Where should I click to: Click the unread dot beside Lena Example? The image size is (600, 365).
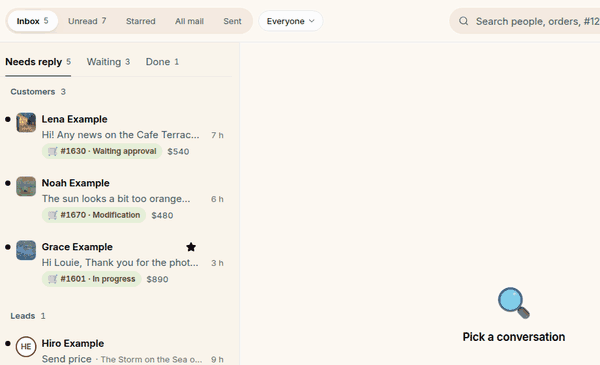8,119
